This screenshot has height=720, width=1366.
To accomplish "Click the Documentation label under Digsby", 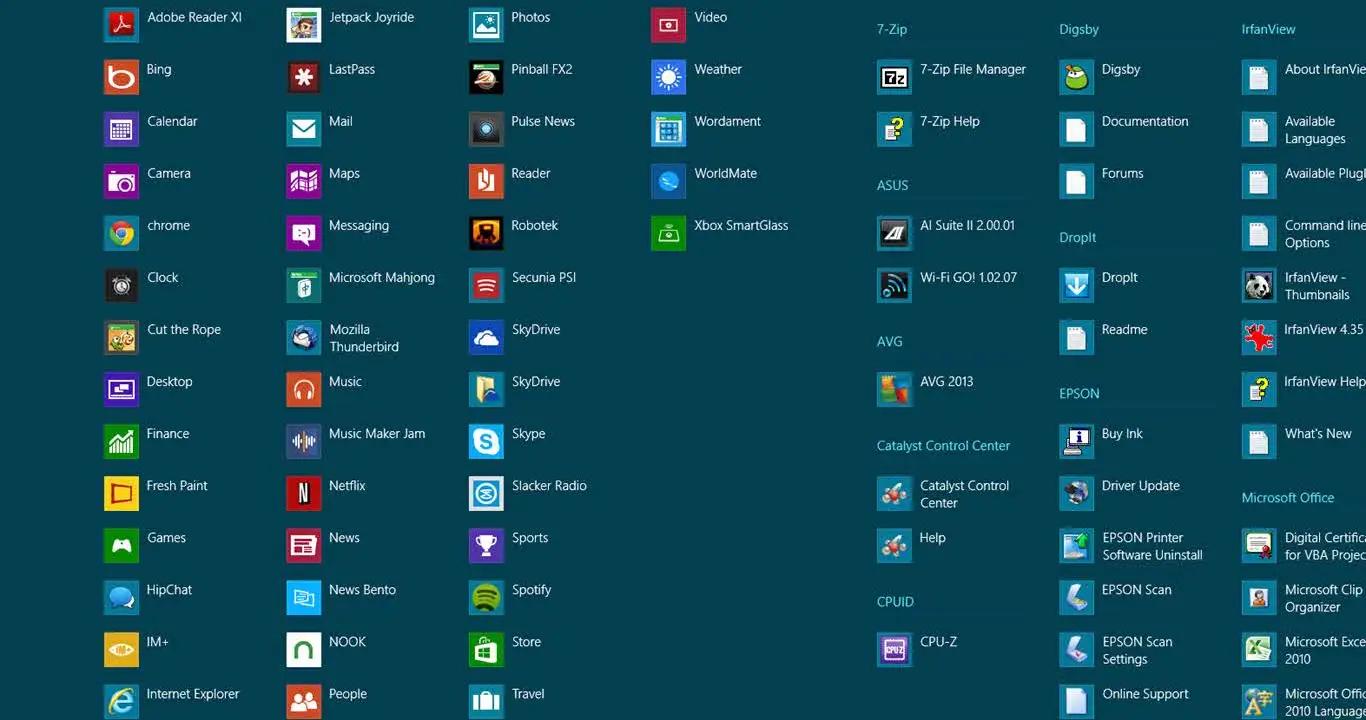I will coord(1145,121).
